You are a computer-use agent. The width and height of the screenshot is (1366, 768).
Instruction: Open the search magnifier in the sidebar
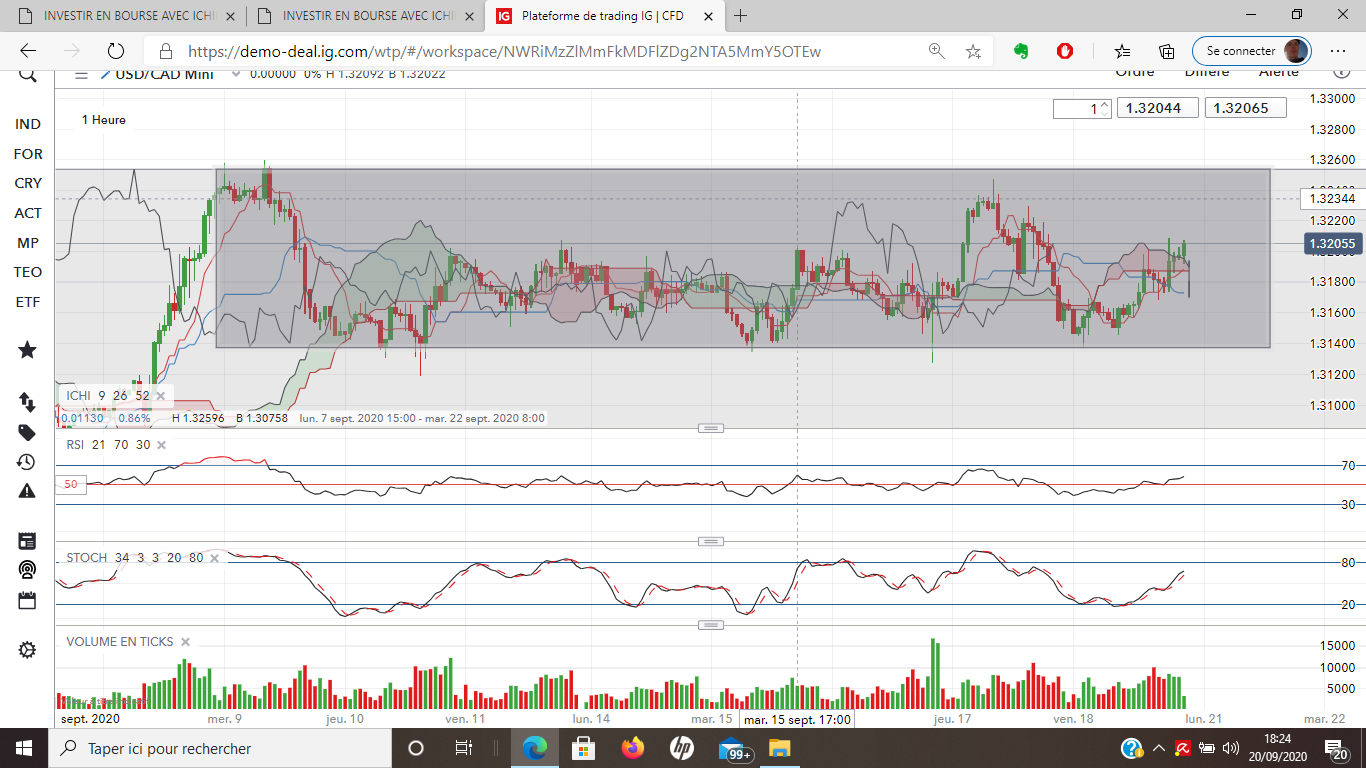(x=27, y=74)
